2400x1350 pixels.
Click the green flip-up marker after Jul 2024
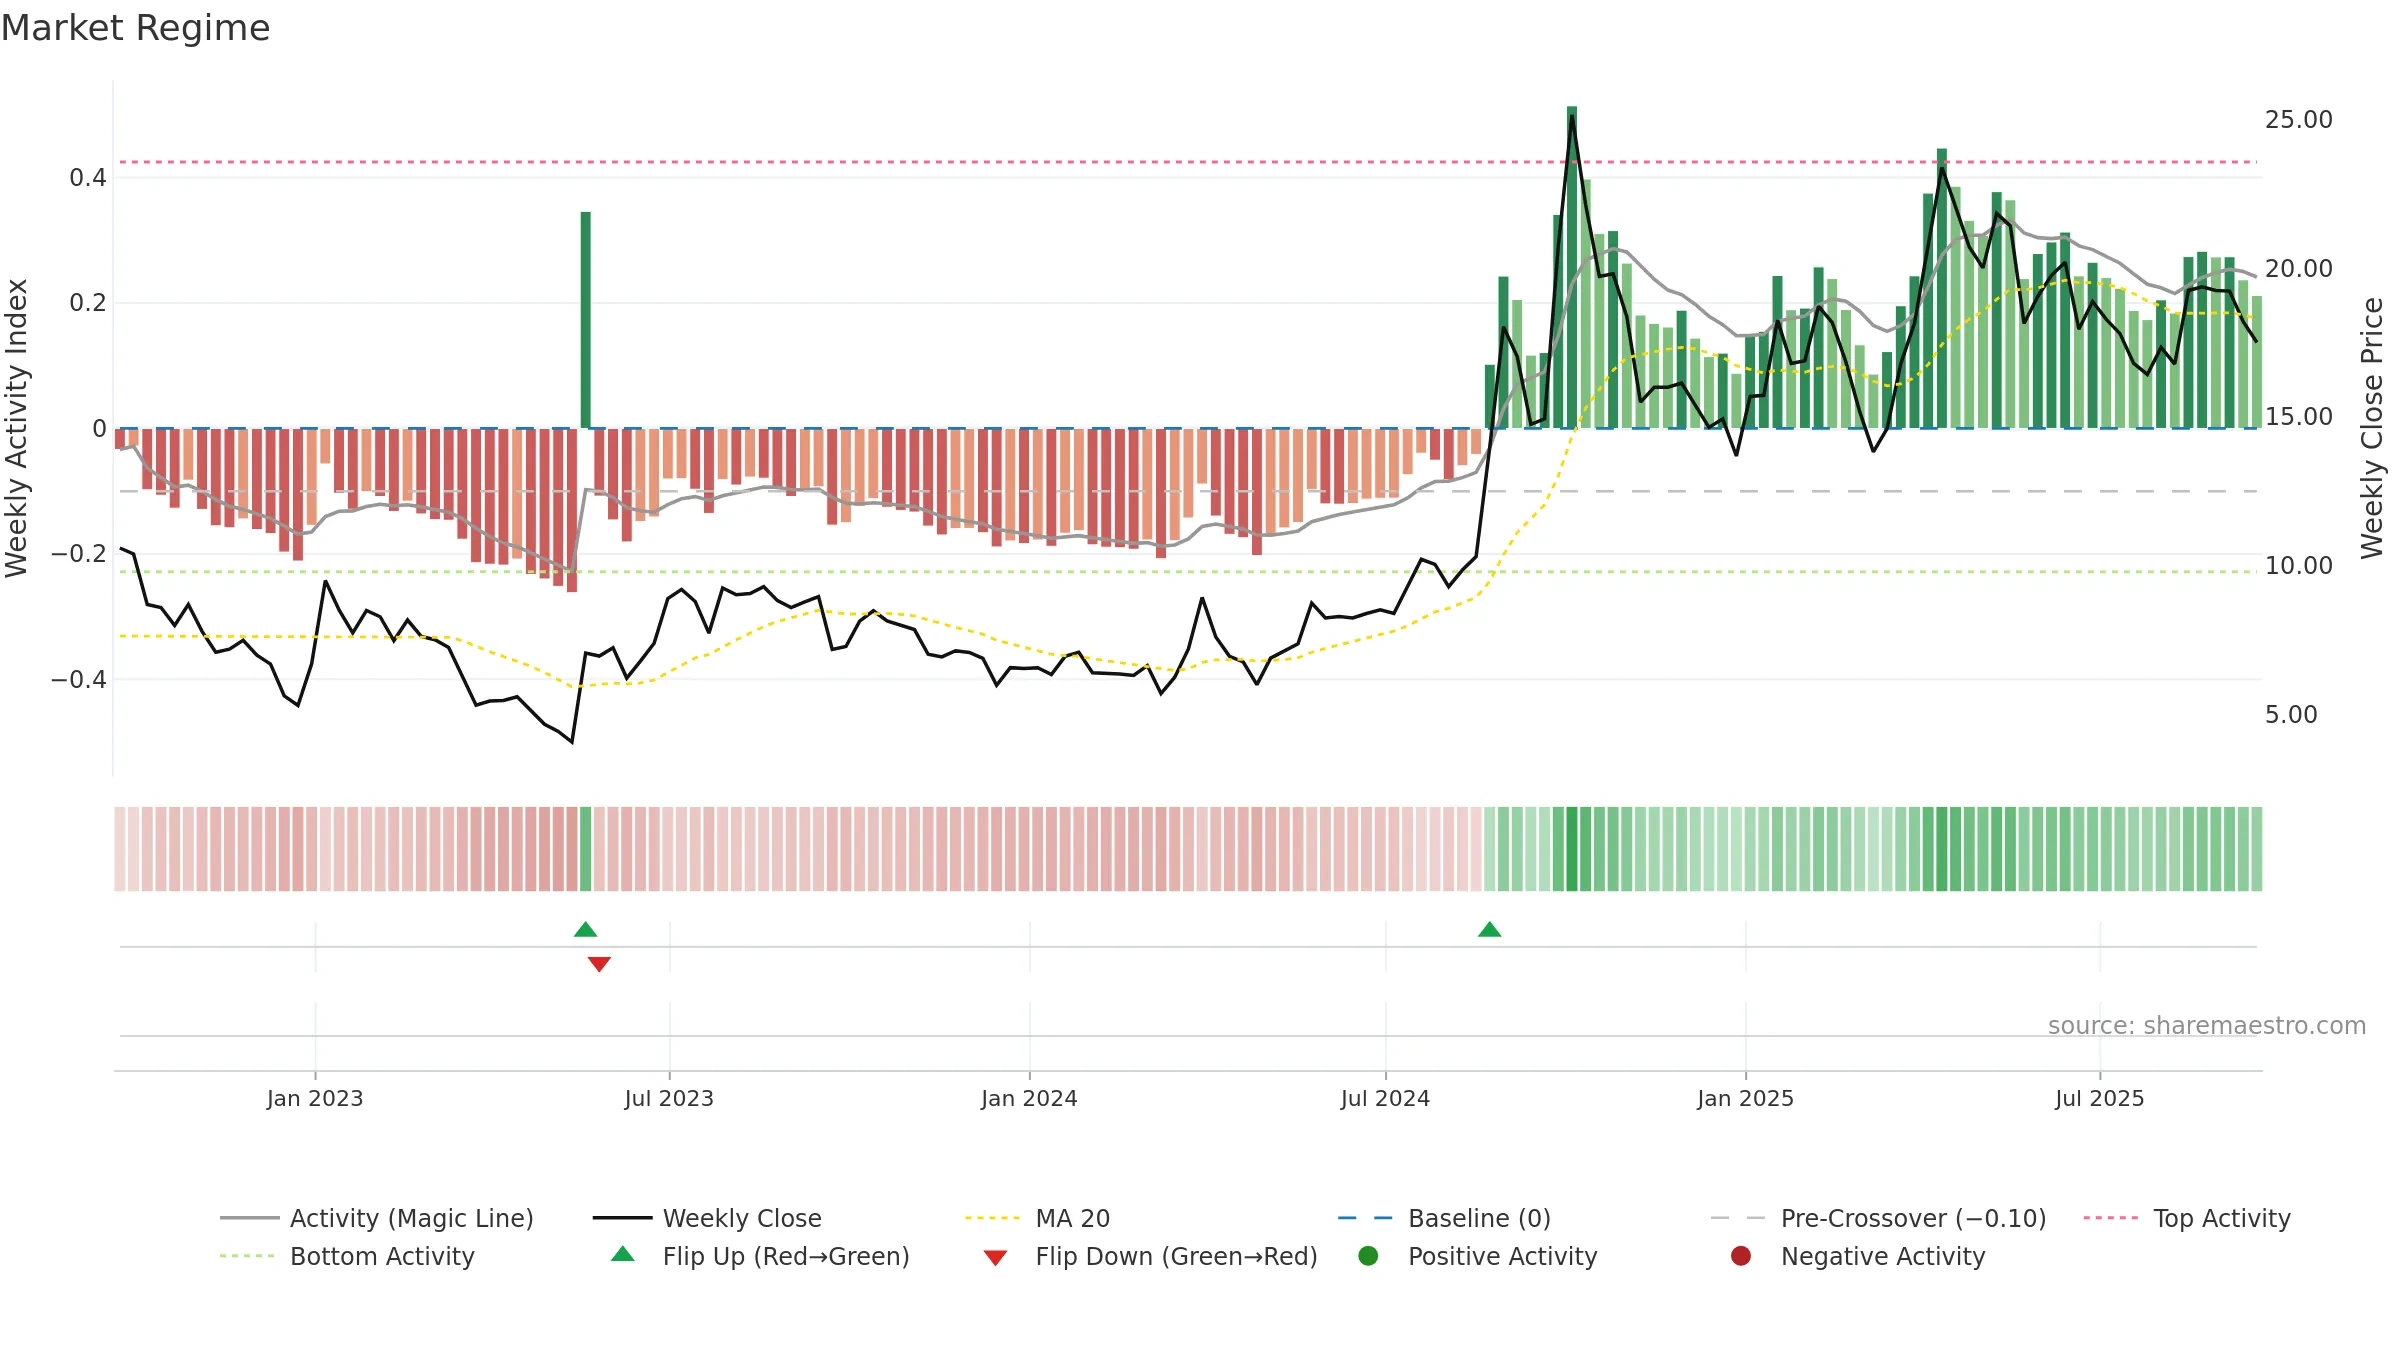pyautogui.click(x=1490, y=930)
